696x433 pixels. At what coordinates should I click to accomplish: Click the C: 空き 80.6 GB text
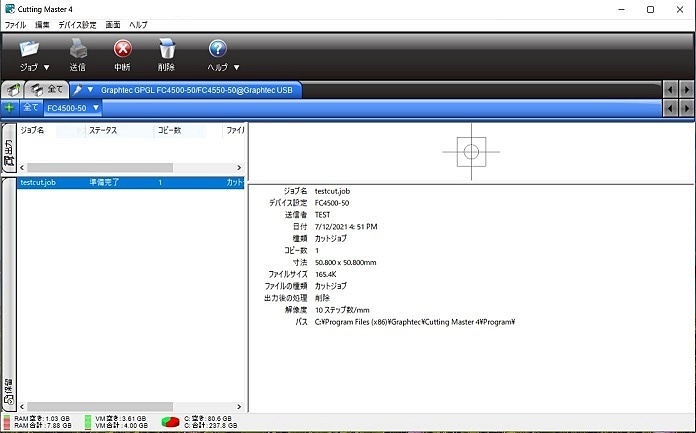point(208,418)
